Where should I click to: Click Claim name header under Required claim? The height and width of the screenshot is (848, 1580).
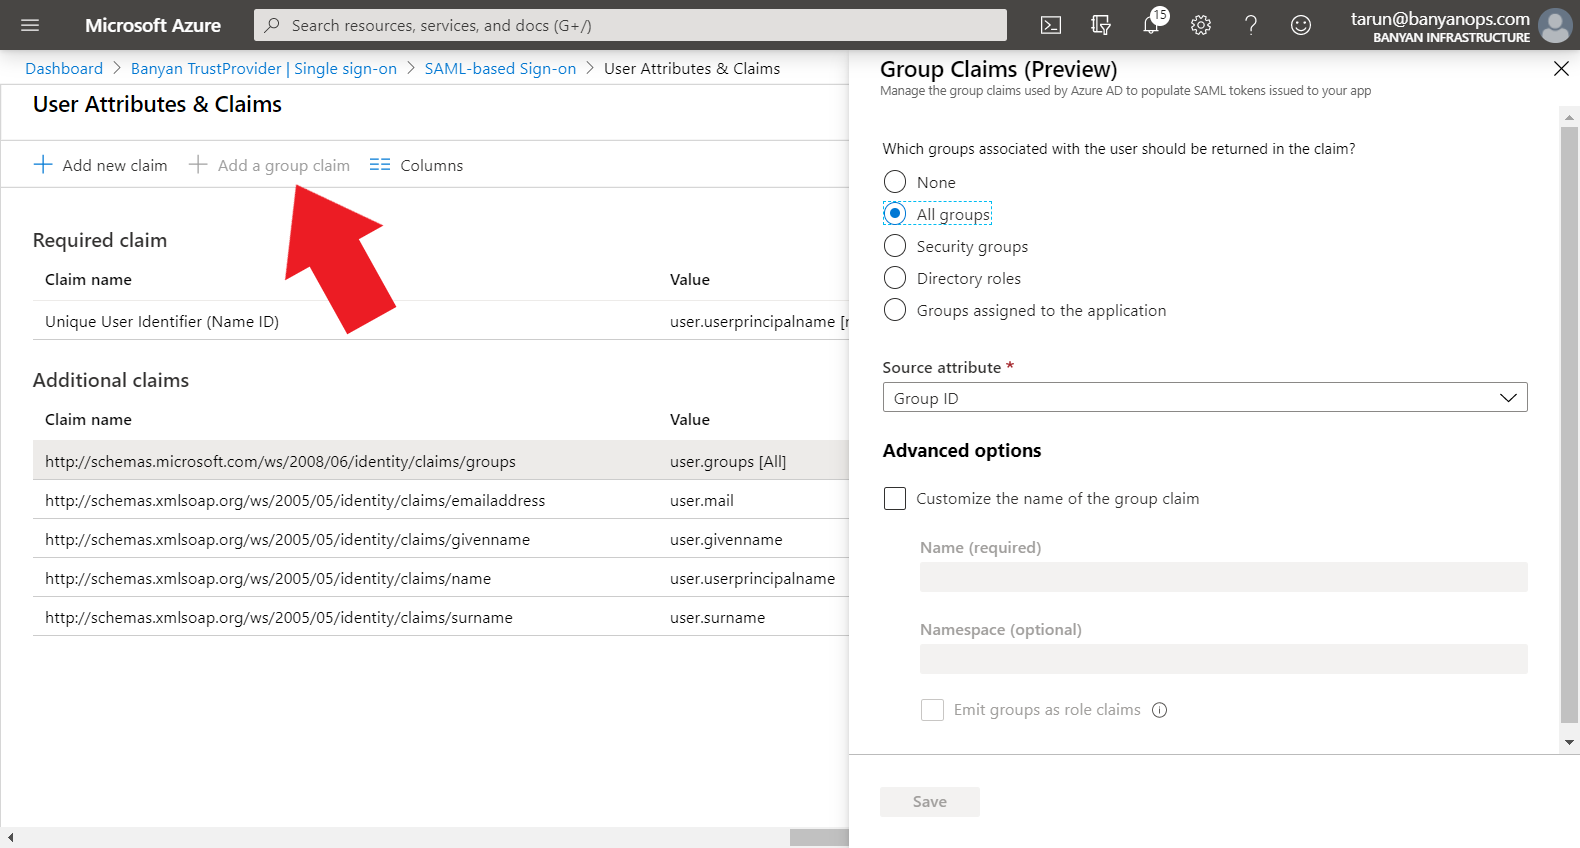pyautogui.click(x=88, y=279)
